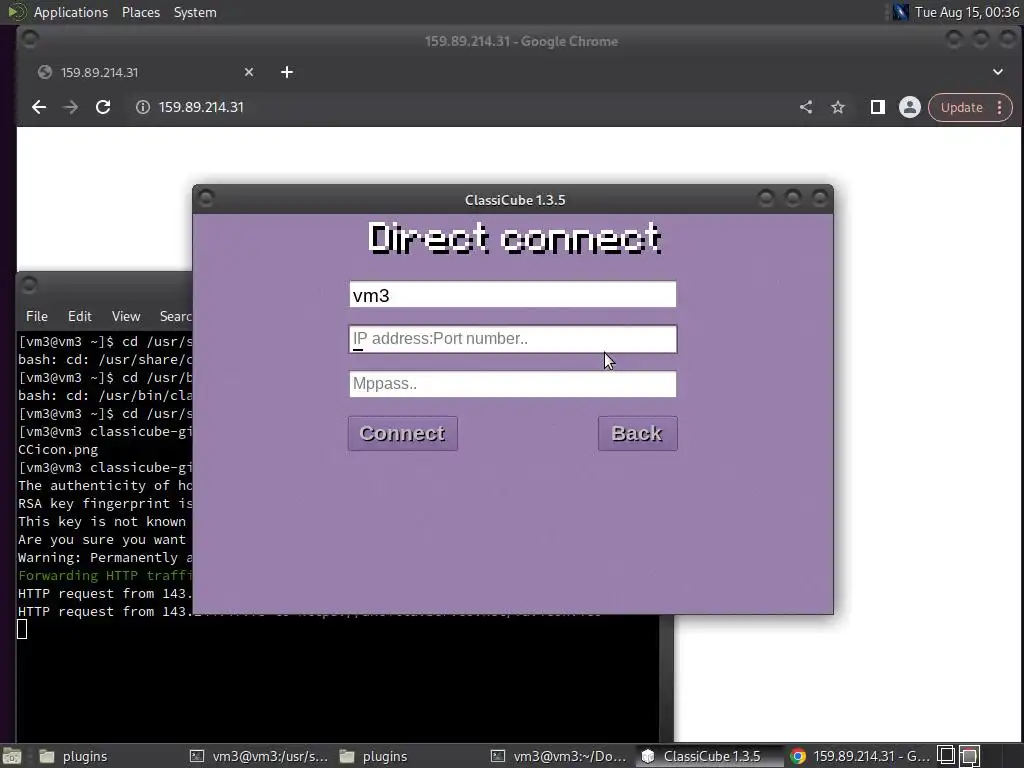
Task: Click second workspace switcher square
Action: point(969,756)
